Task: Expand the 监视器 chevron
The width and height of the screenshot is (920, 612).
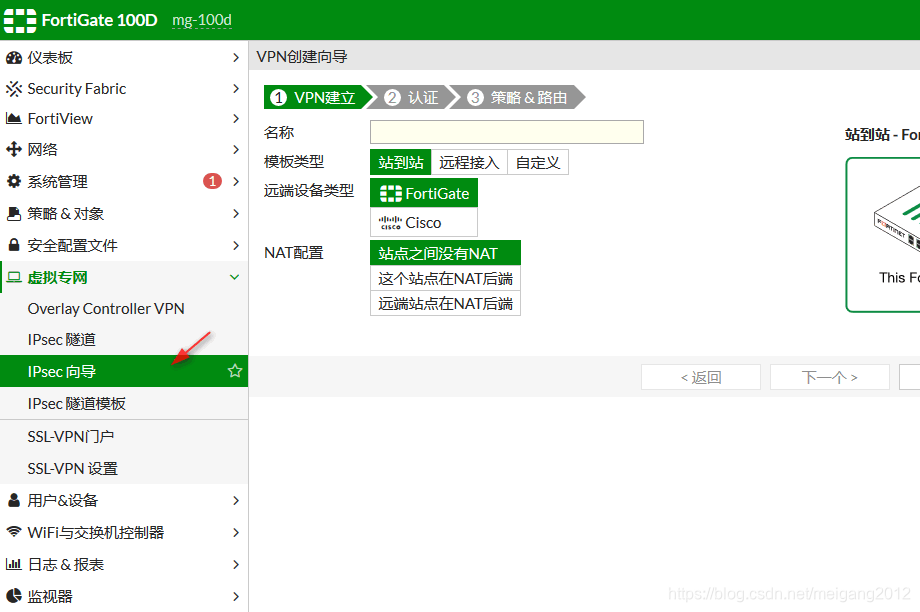Action: tap(236, 597)
